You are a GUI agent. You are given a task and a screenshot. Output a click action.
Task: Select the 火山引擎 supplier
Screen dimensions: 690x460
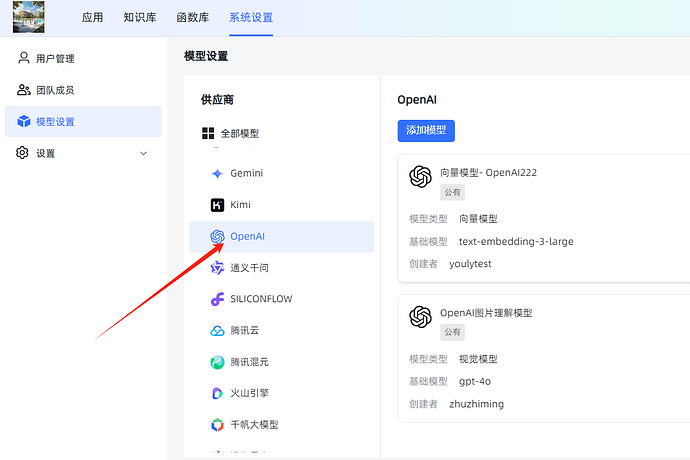282,393
